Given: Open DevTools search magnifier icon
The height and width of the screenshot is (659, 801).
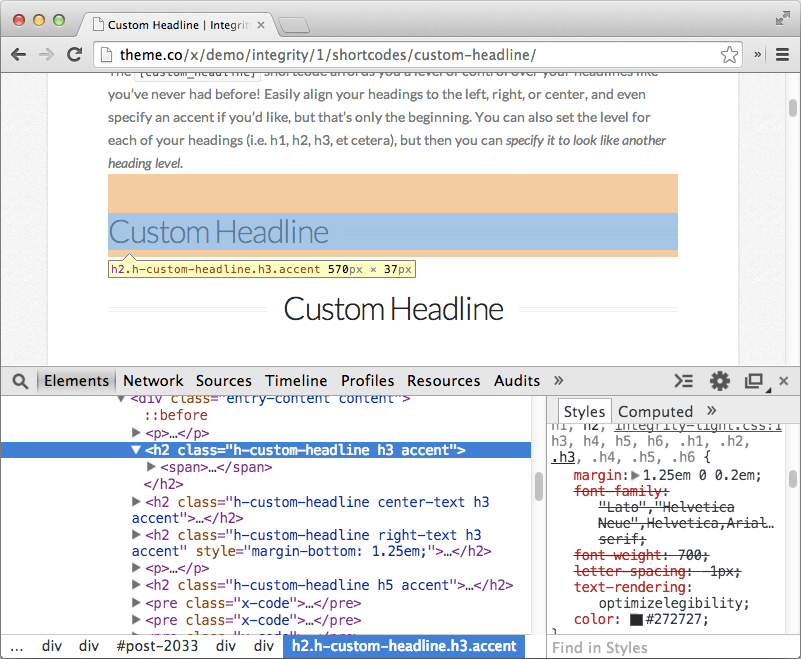Looking at the screenshot, I should [x=20, y=381].
